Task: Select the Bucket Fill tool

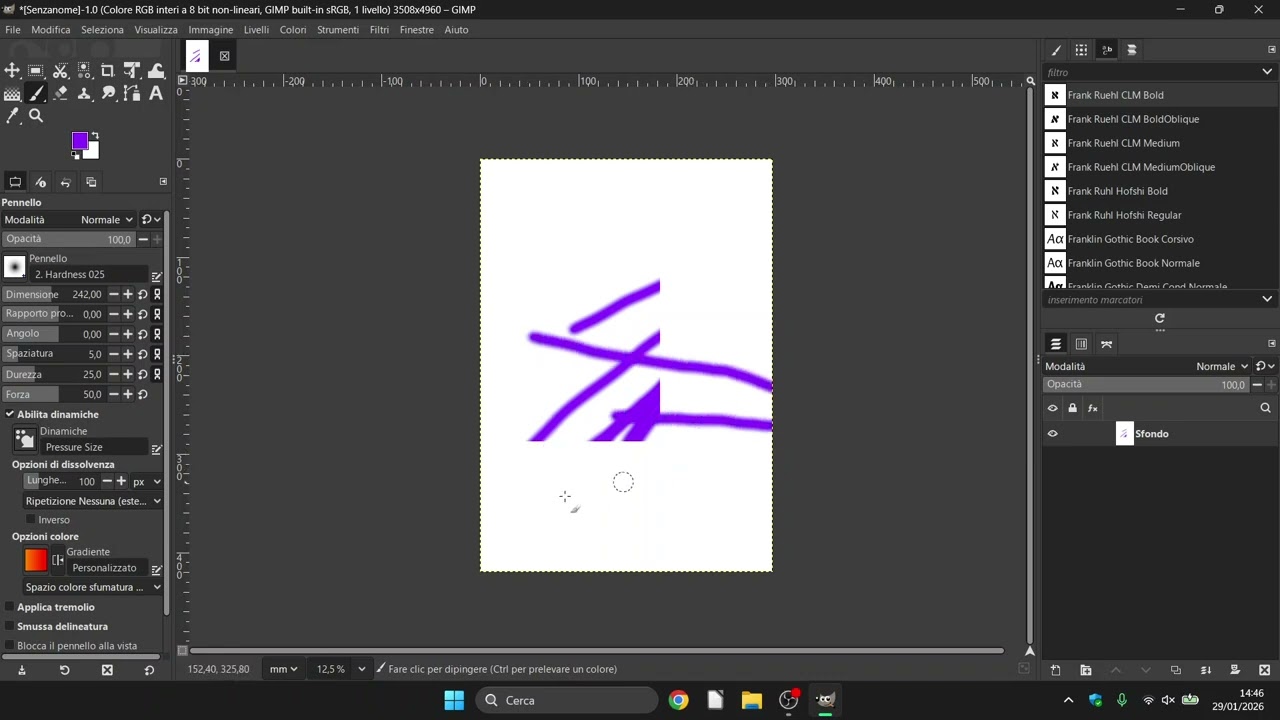Action: 12,94
